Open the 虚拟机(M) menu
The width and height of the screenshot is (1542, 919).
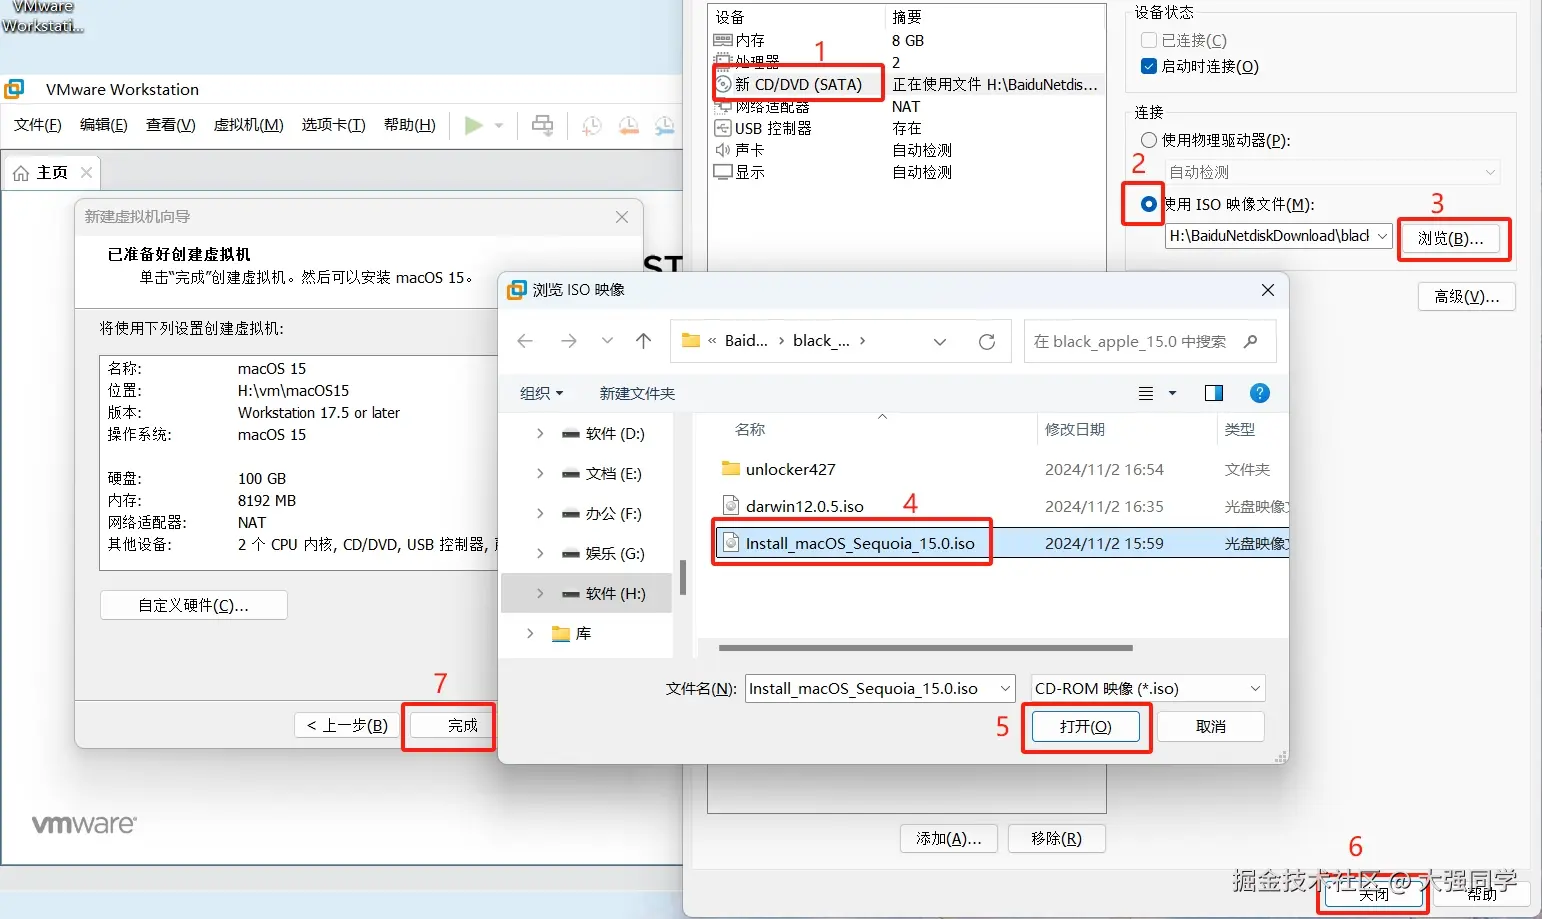point(249,125)
